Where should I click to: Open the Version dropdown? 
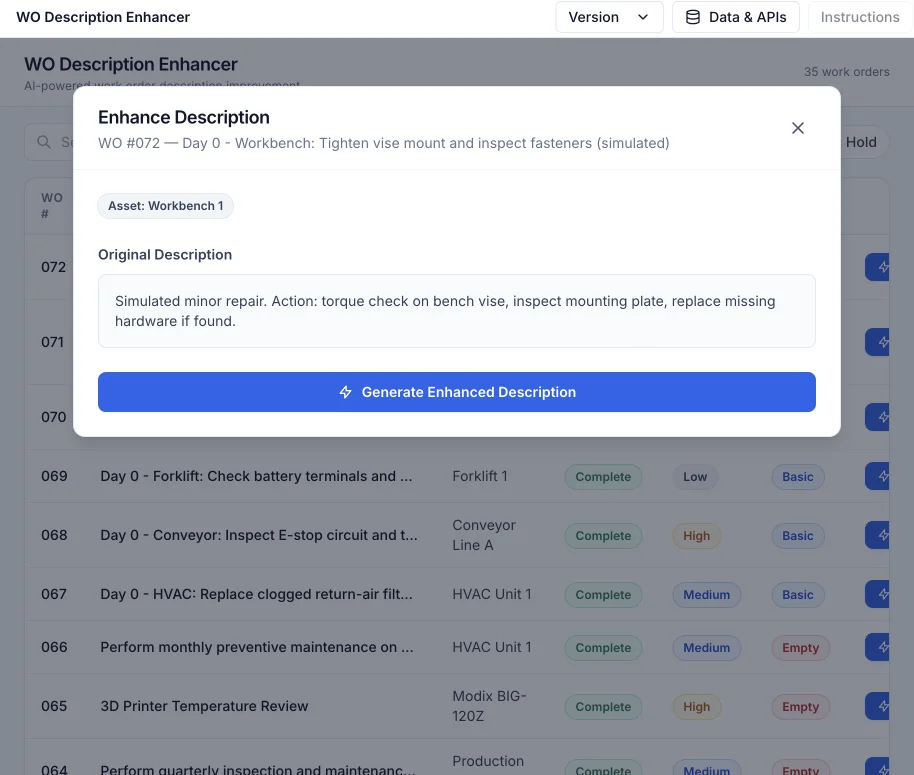coord(609,17)
